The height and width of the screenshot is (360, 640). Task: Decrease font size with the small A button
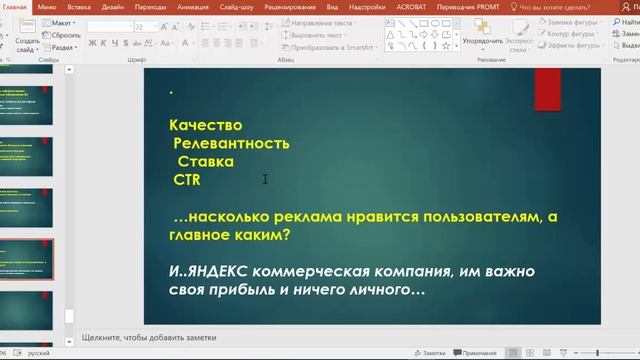[175, 27]
